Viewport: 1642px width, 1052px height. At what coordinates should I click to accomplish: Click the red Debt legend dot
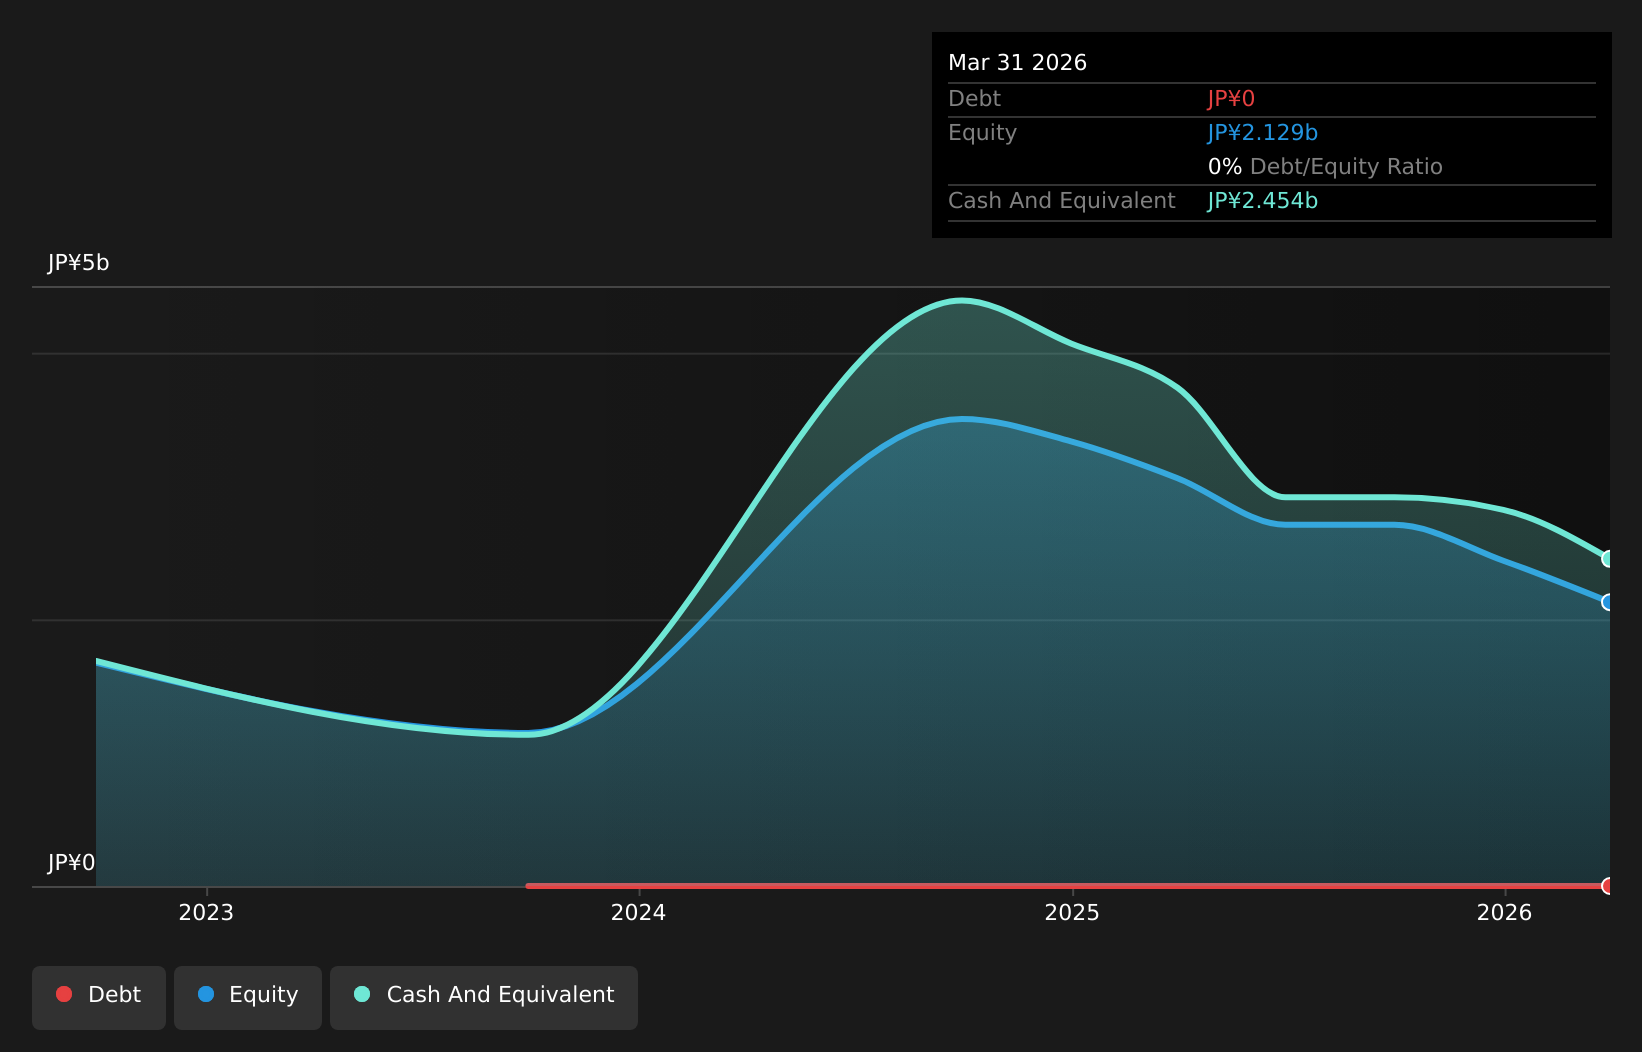point(64,994)
